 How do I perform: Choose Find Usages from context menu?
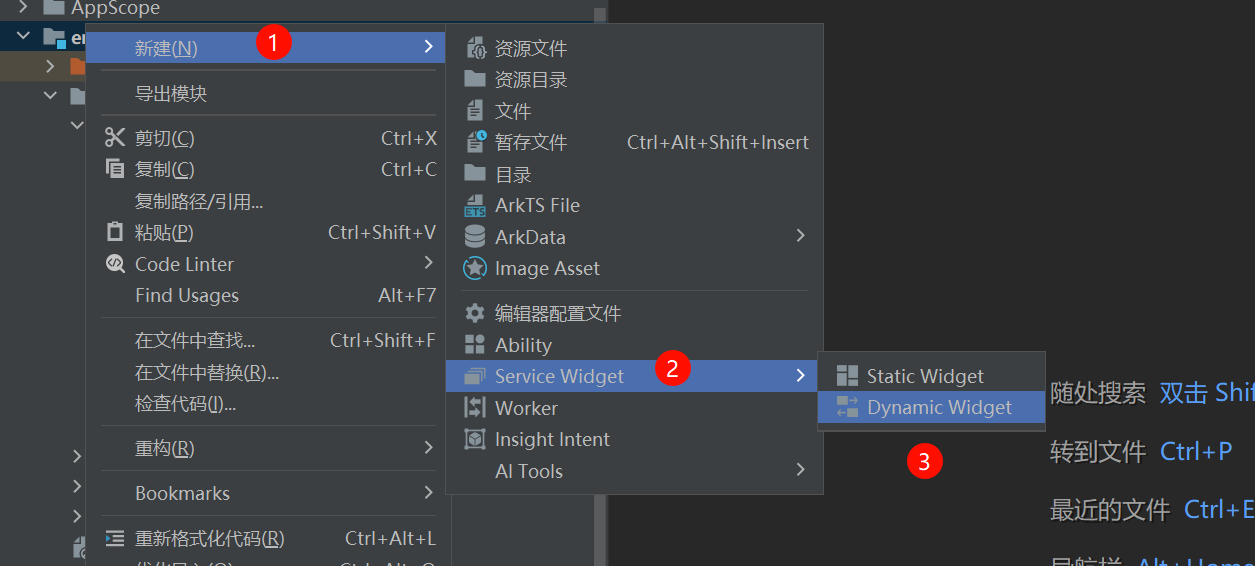tap(187, 295)
